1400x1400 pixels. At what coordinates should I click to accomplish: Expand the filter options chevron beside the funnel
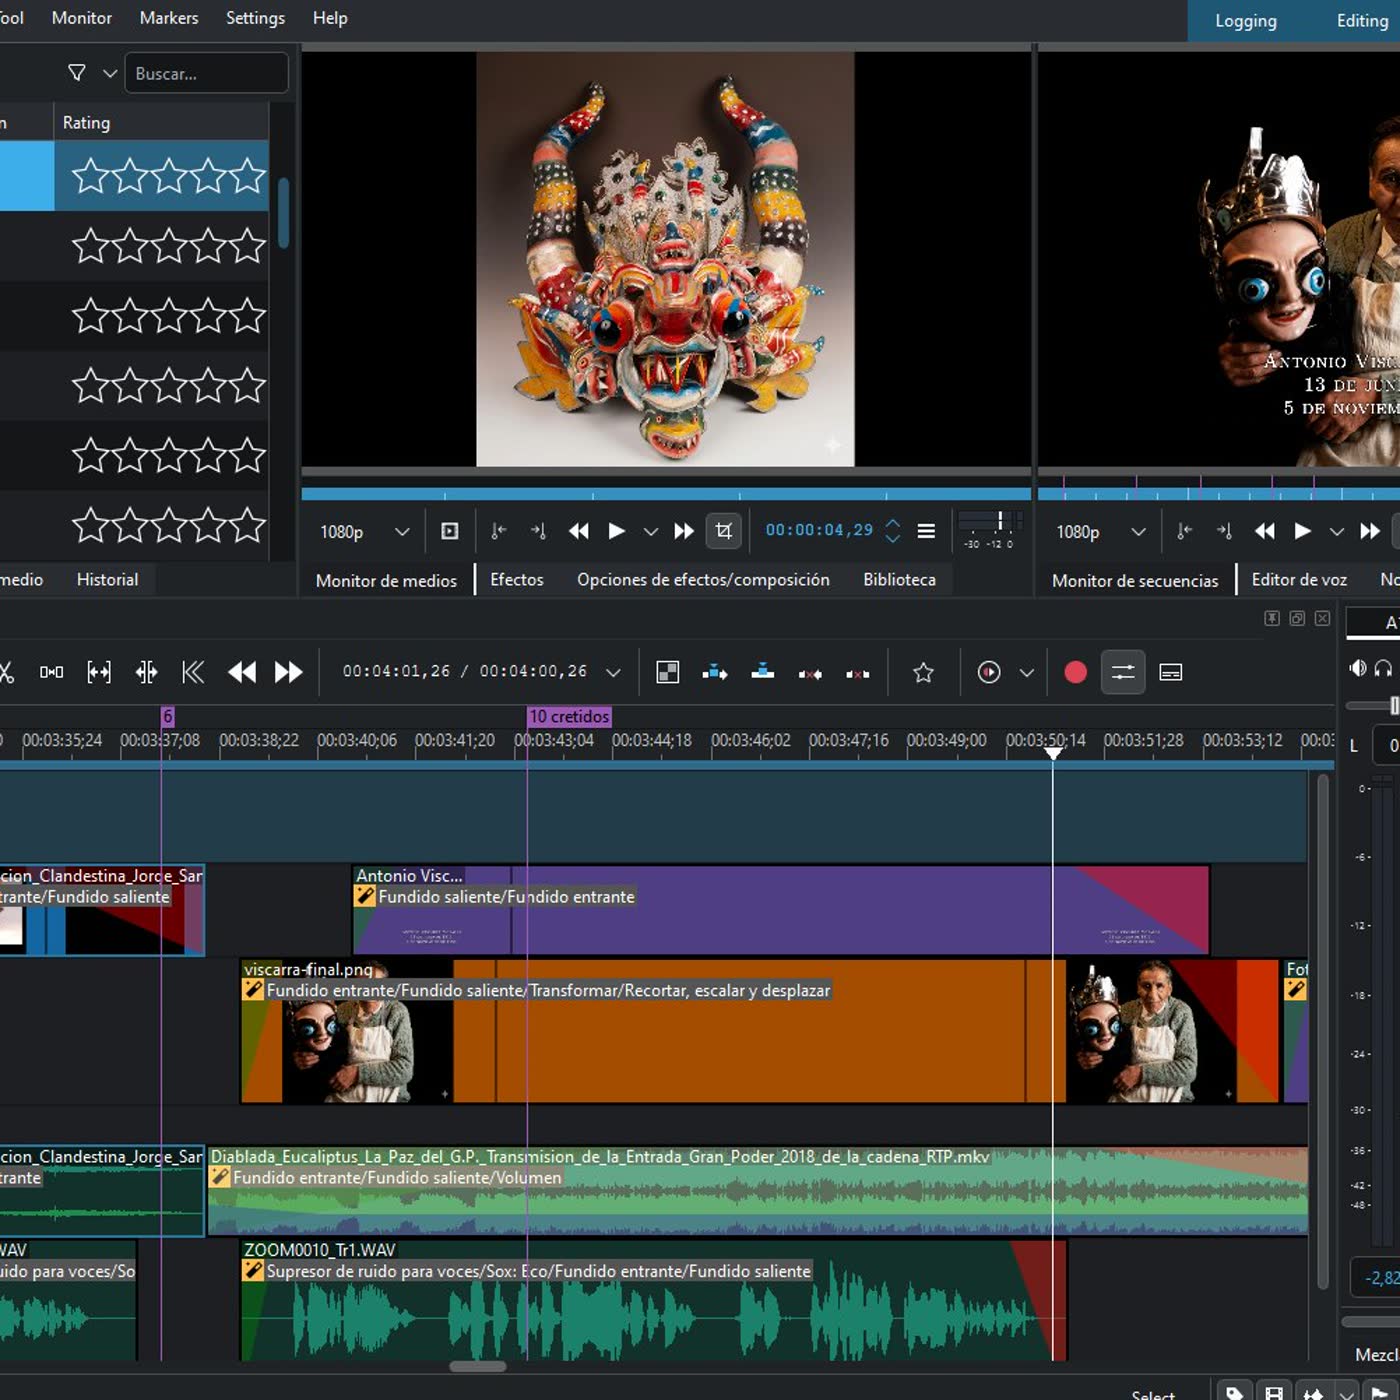tap(110, 73)
